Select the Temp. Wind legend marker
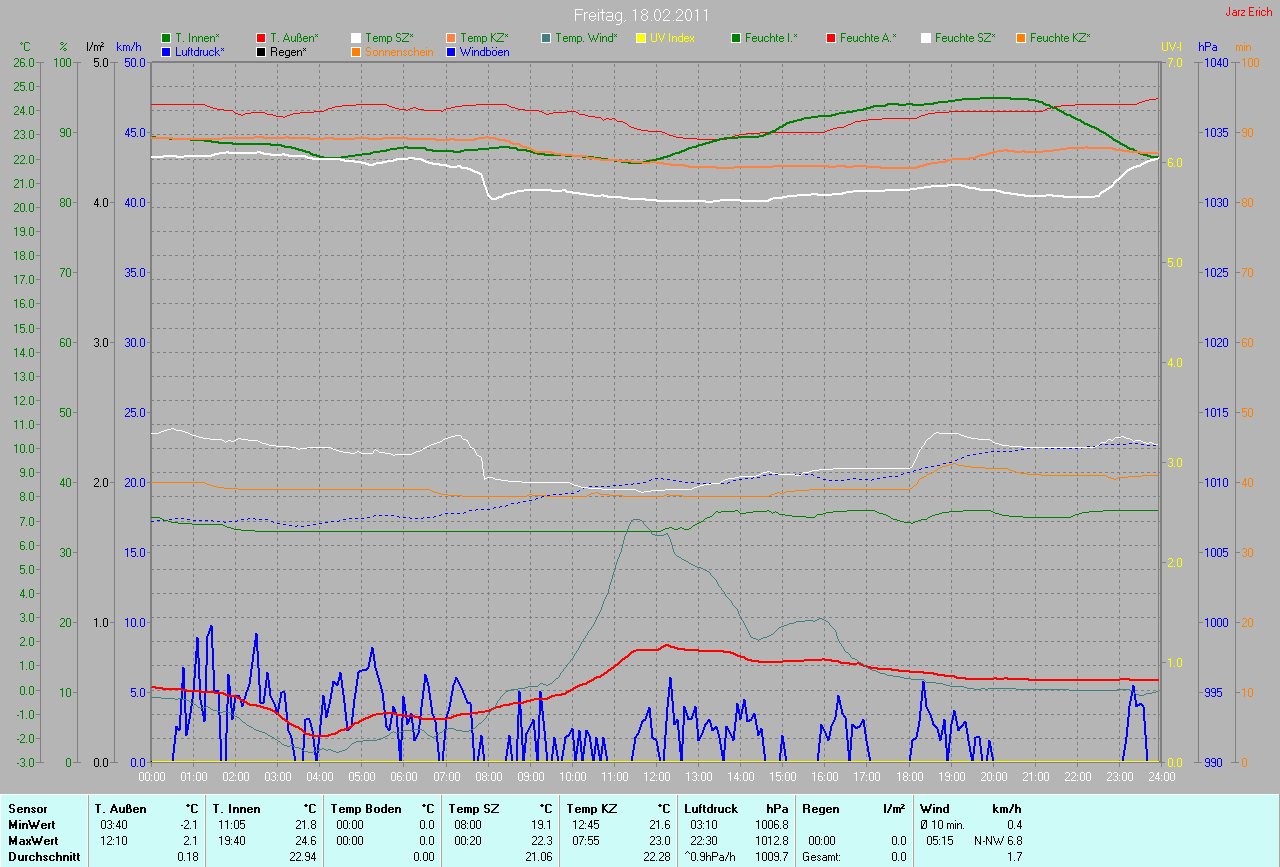 pos(545,38)
